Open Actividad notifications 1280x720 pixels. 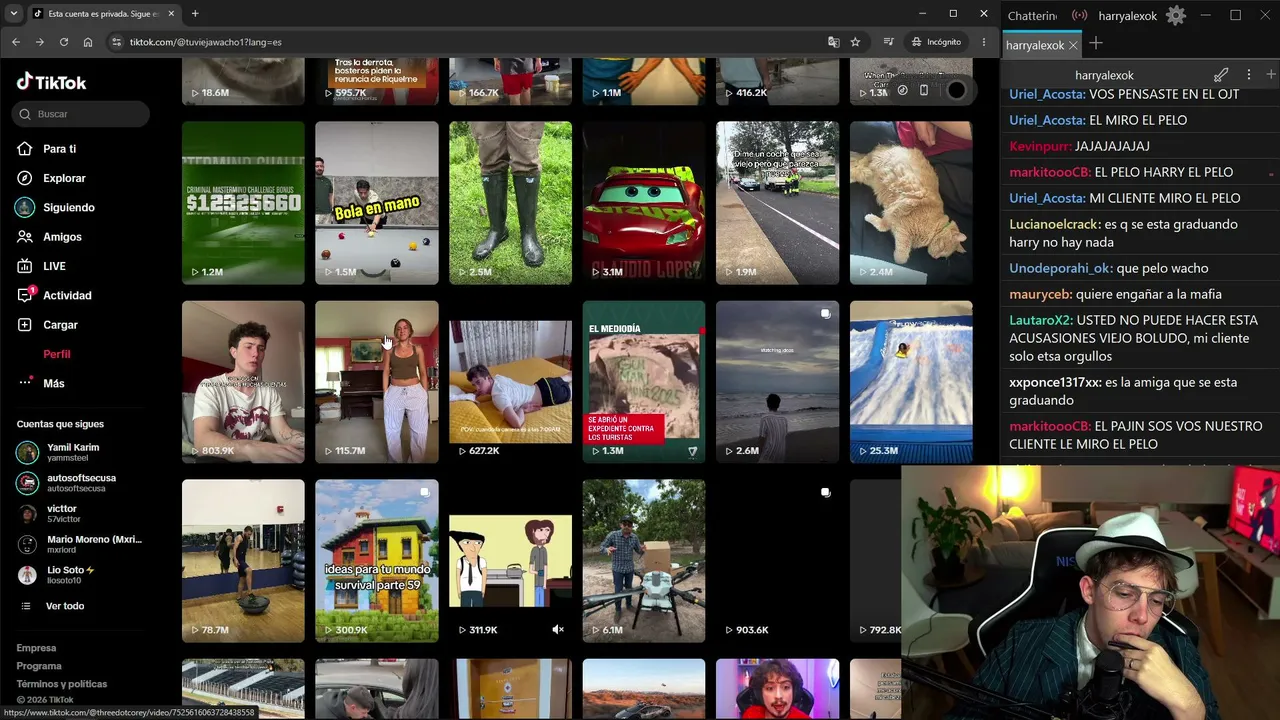(x=67, y=296)
